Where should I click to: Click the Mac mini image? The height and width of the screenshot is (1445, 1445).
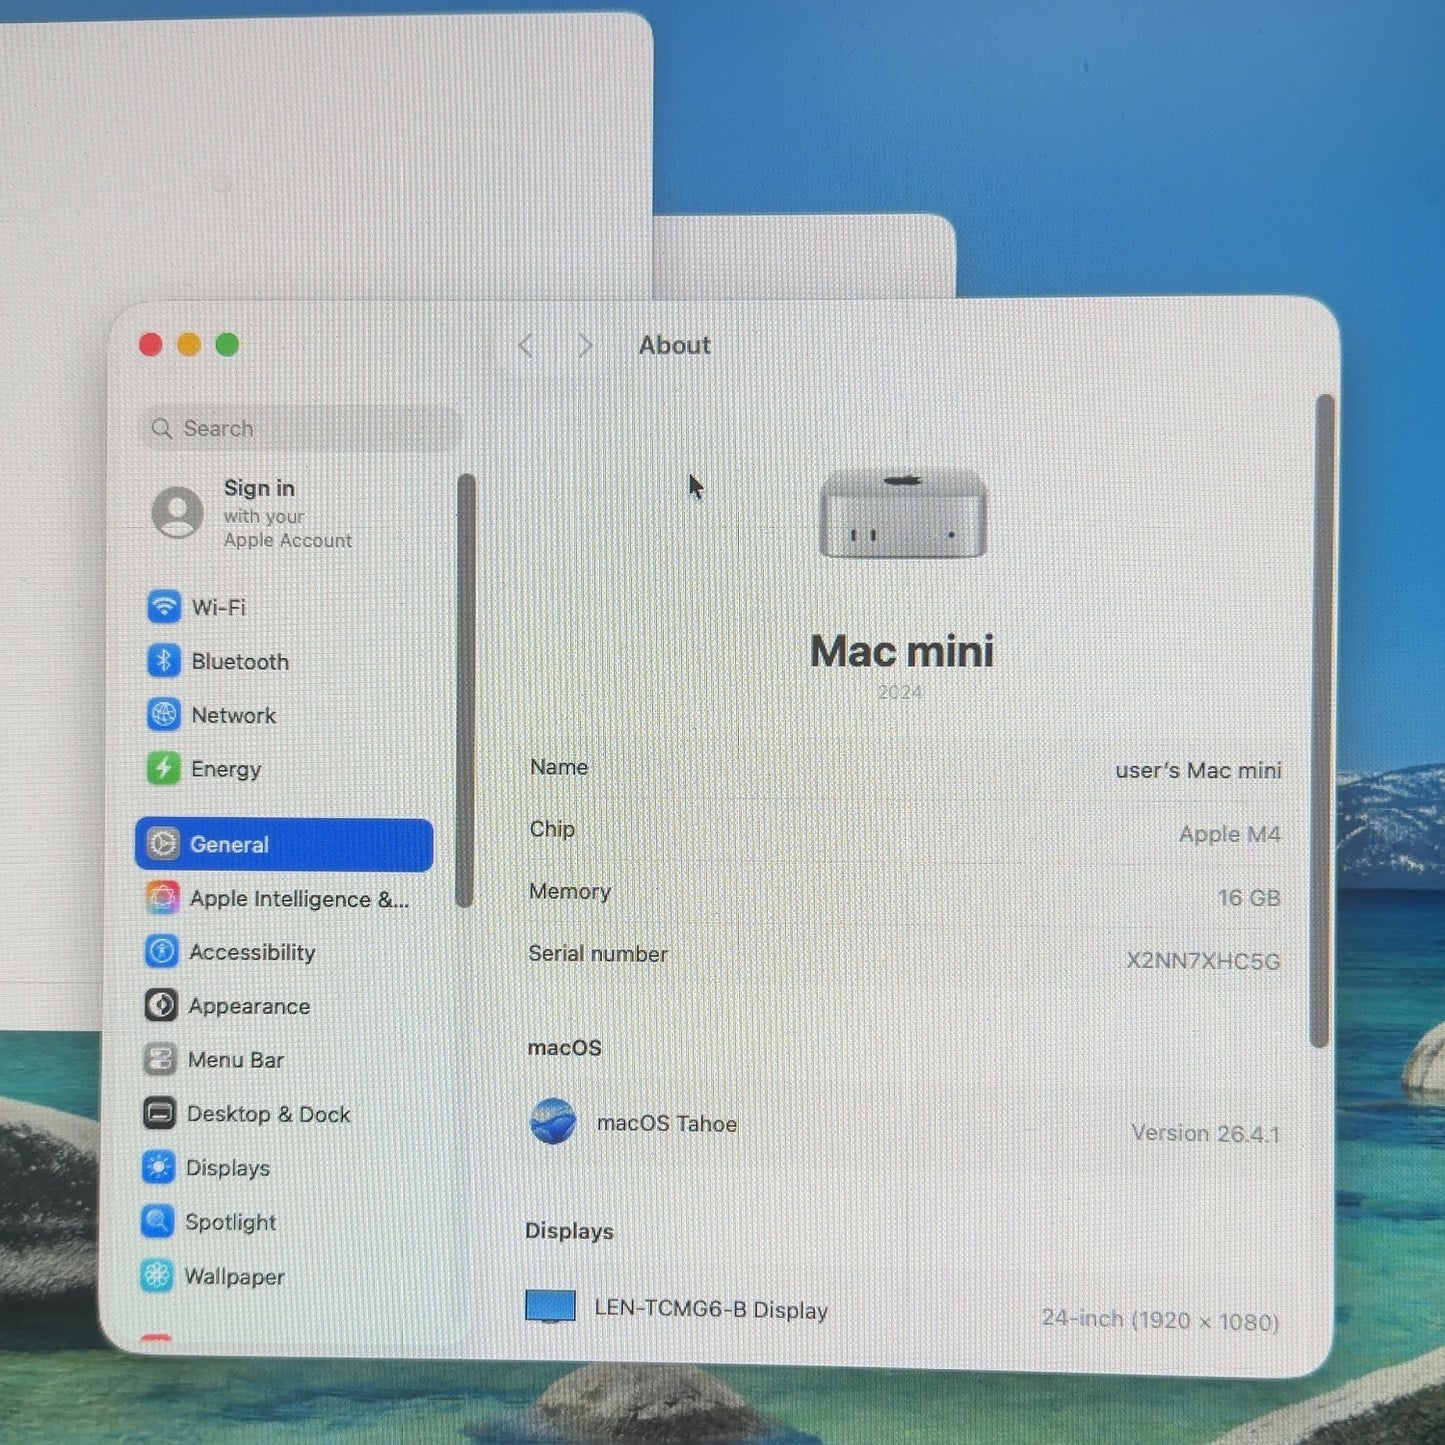(x=903, y=514)
